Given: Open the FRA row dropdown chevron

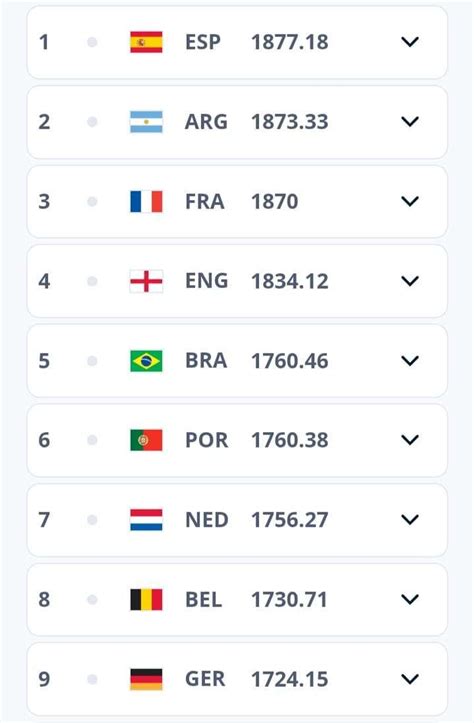Looking at the screenshot, I should [x=410, y=201].
